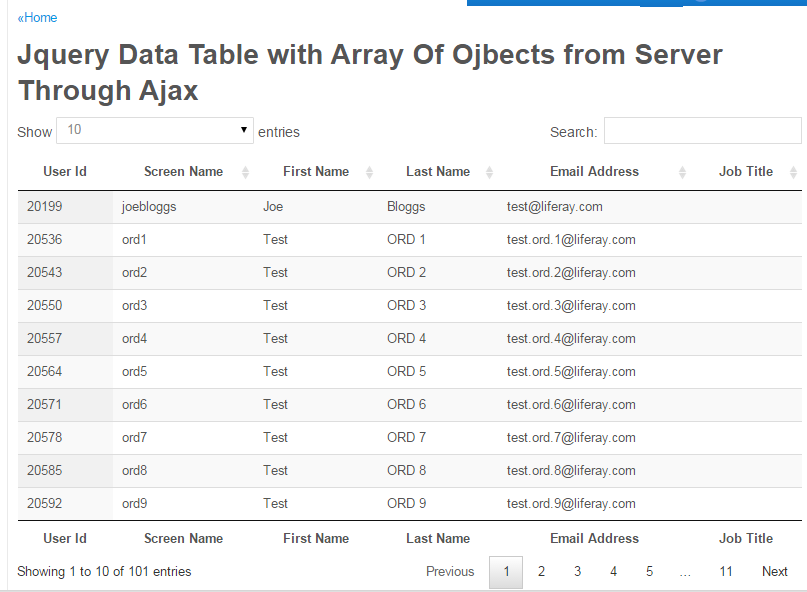Click the Previous pagination button
The image size is (807, 592).
click(x=450, y=571)
